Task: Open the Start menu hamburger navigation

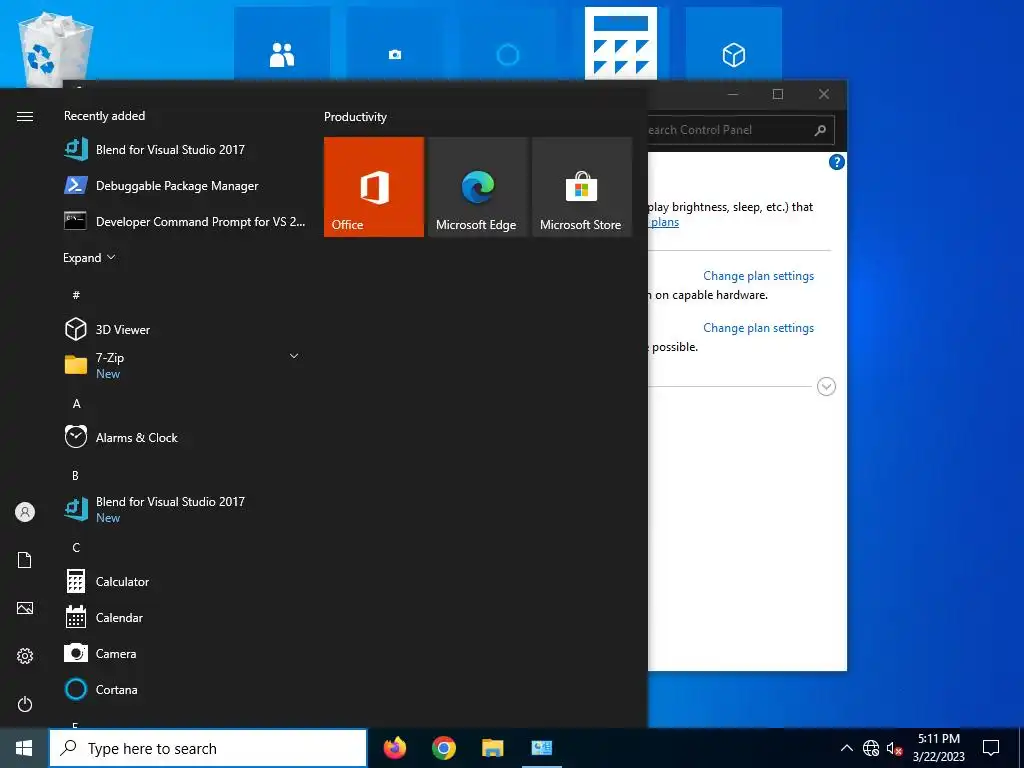Action: point(25,116)
